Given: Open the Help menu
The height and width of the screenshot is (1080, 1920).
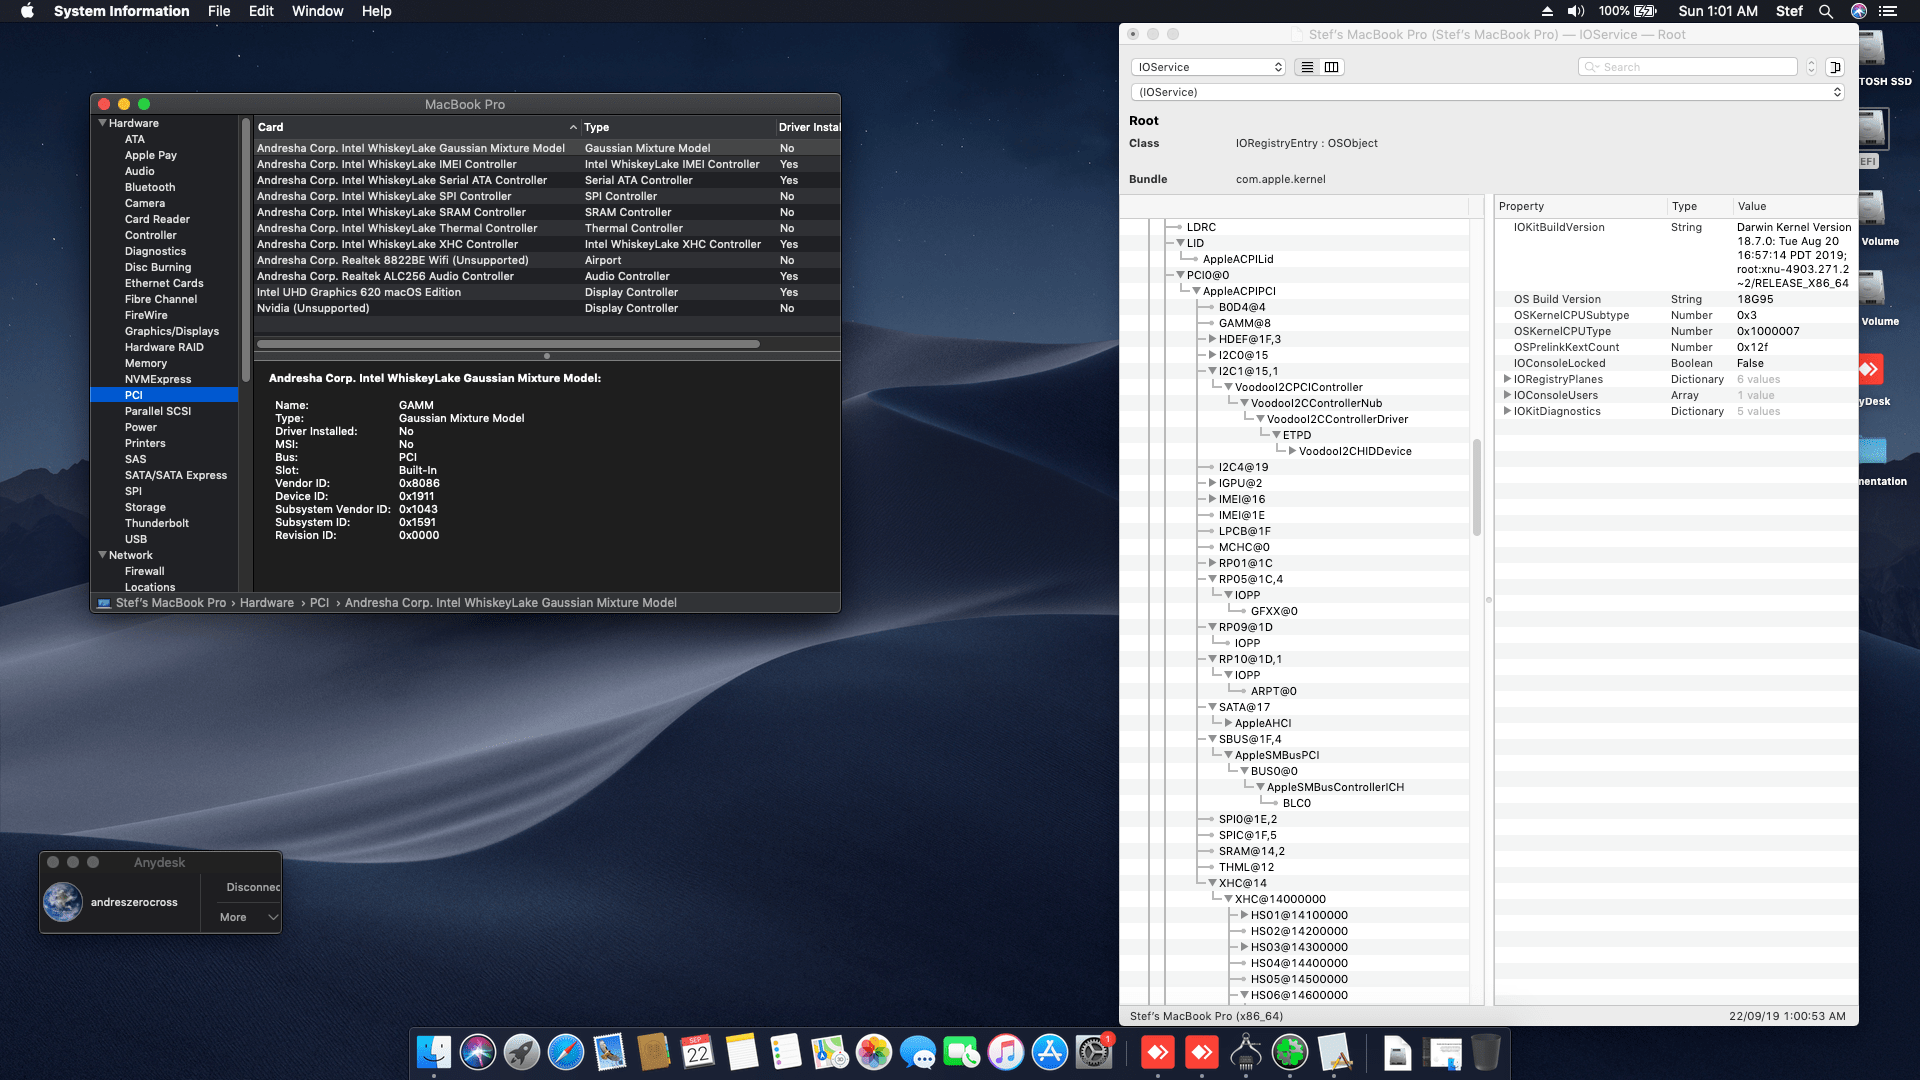Looking at the screenshot, I should (x=377, y=11).
